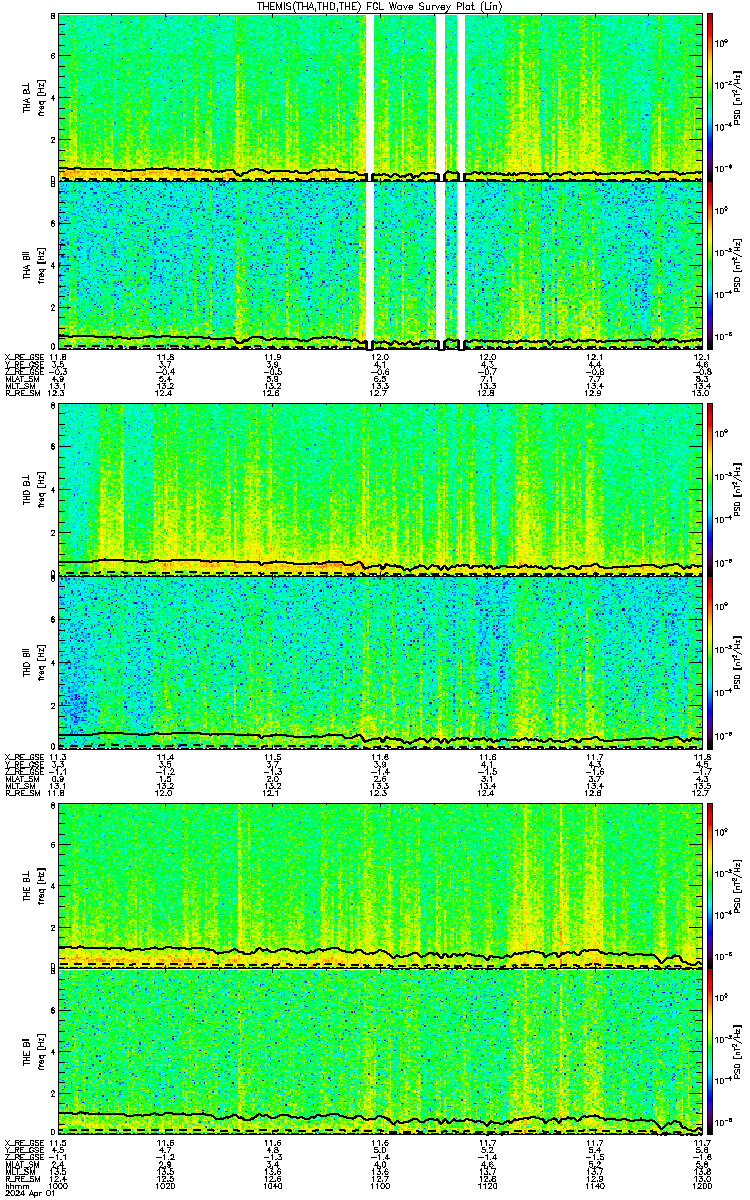Image resolution: width=750 pixels, height=1200 pixels.
Task: Click the THE B‖ spectrogram panel
Action: 380,1051
